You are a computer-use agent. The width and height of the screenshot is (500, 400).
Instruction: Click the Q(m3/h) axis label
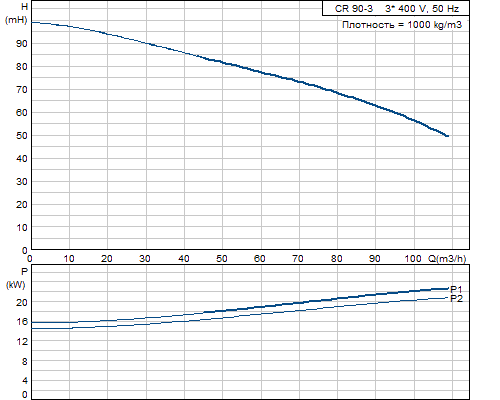click(x=447, y=258)
